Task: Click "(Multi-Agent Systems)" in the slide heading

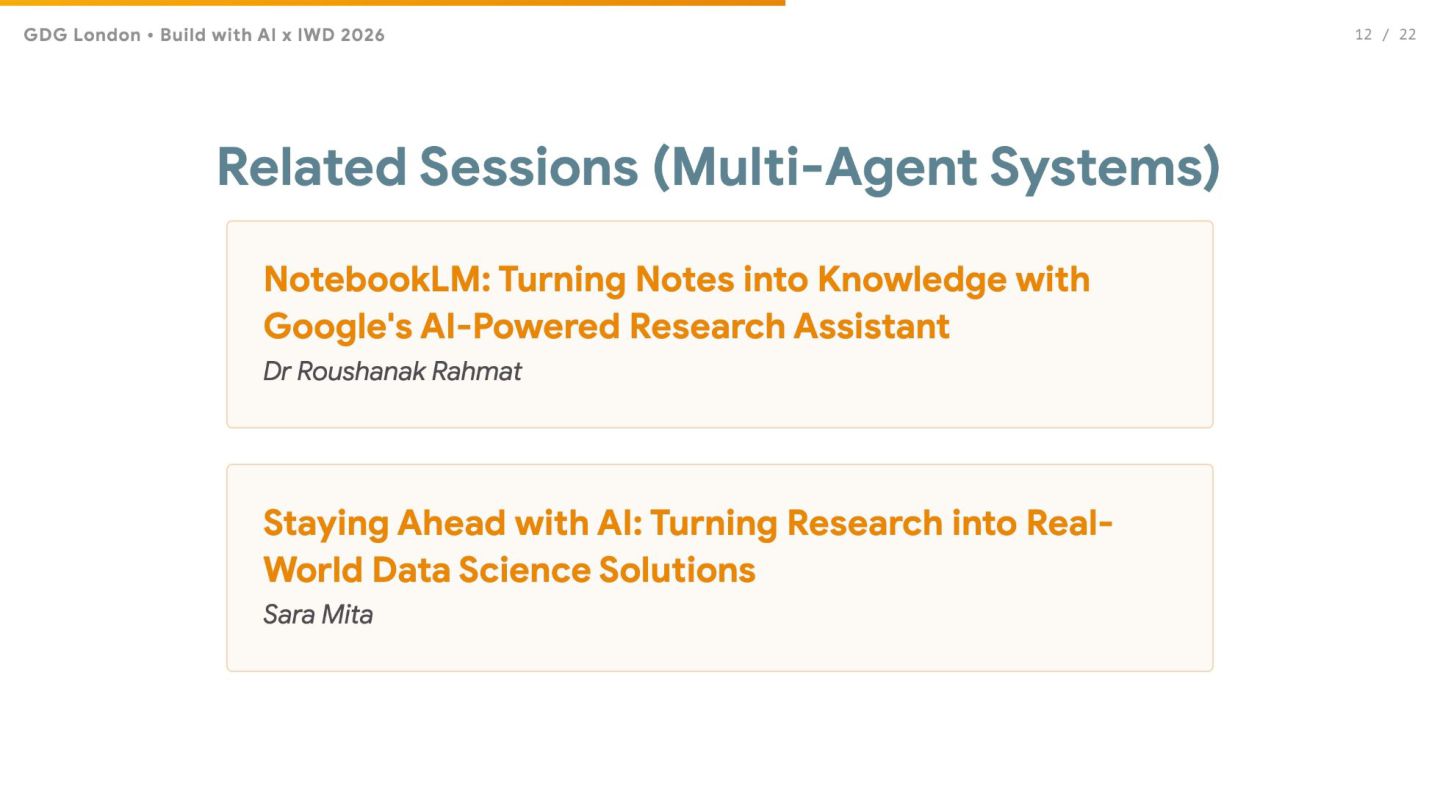Action: tap(936, 167)
